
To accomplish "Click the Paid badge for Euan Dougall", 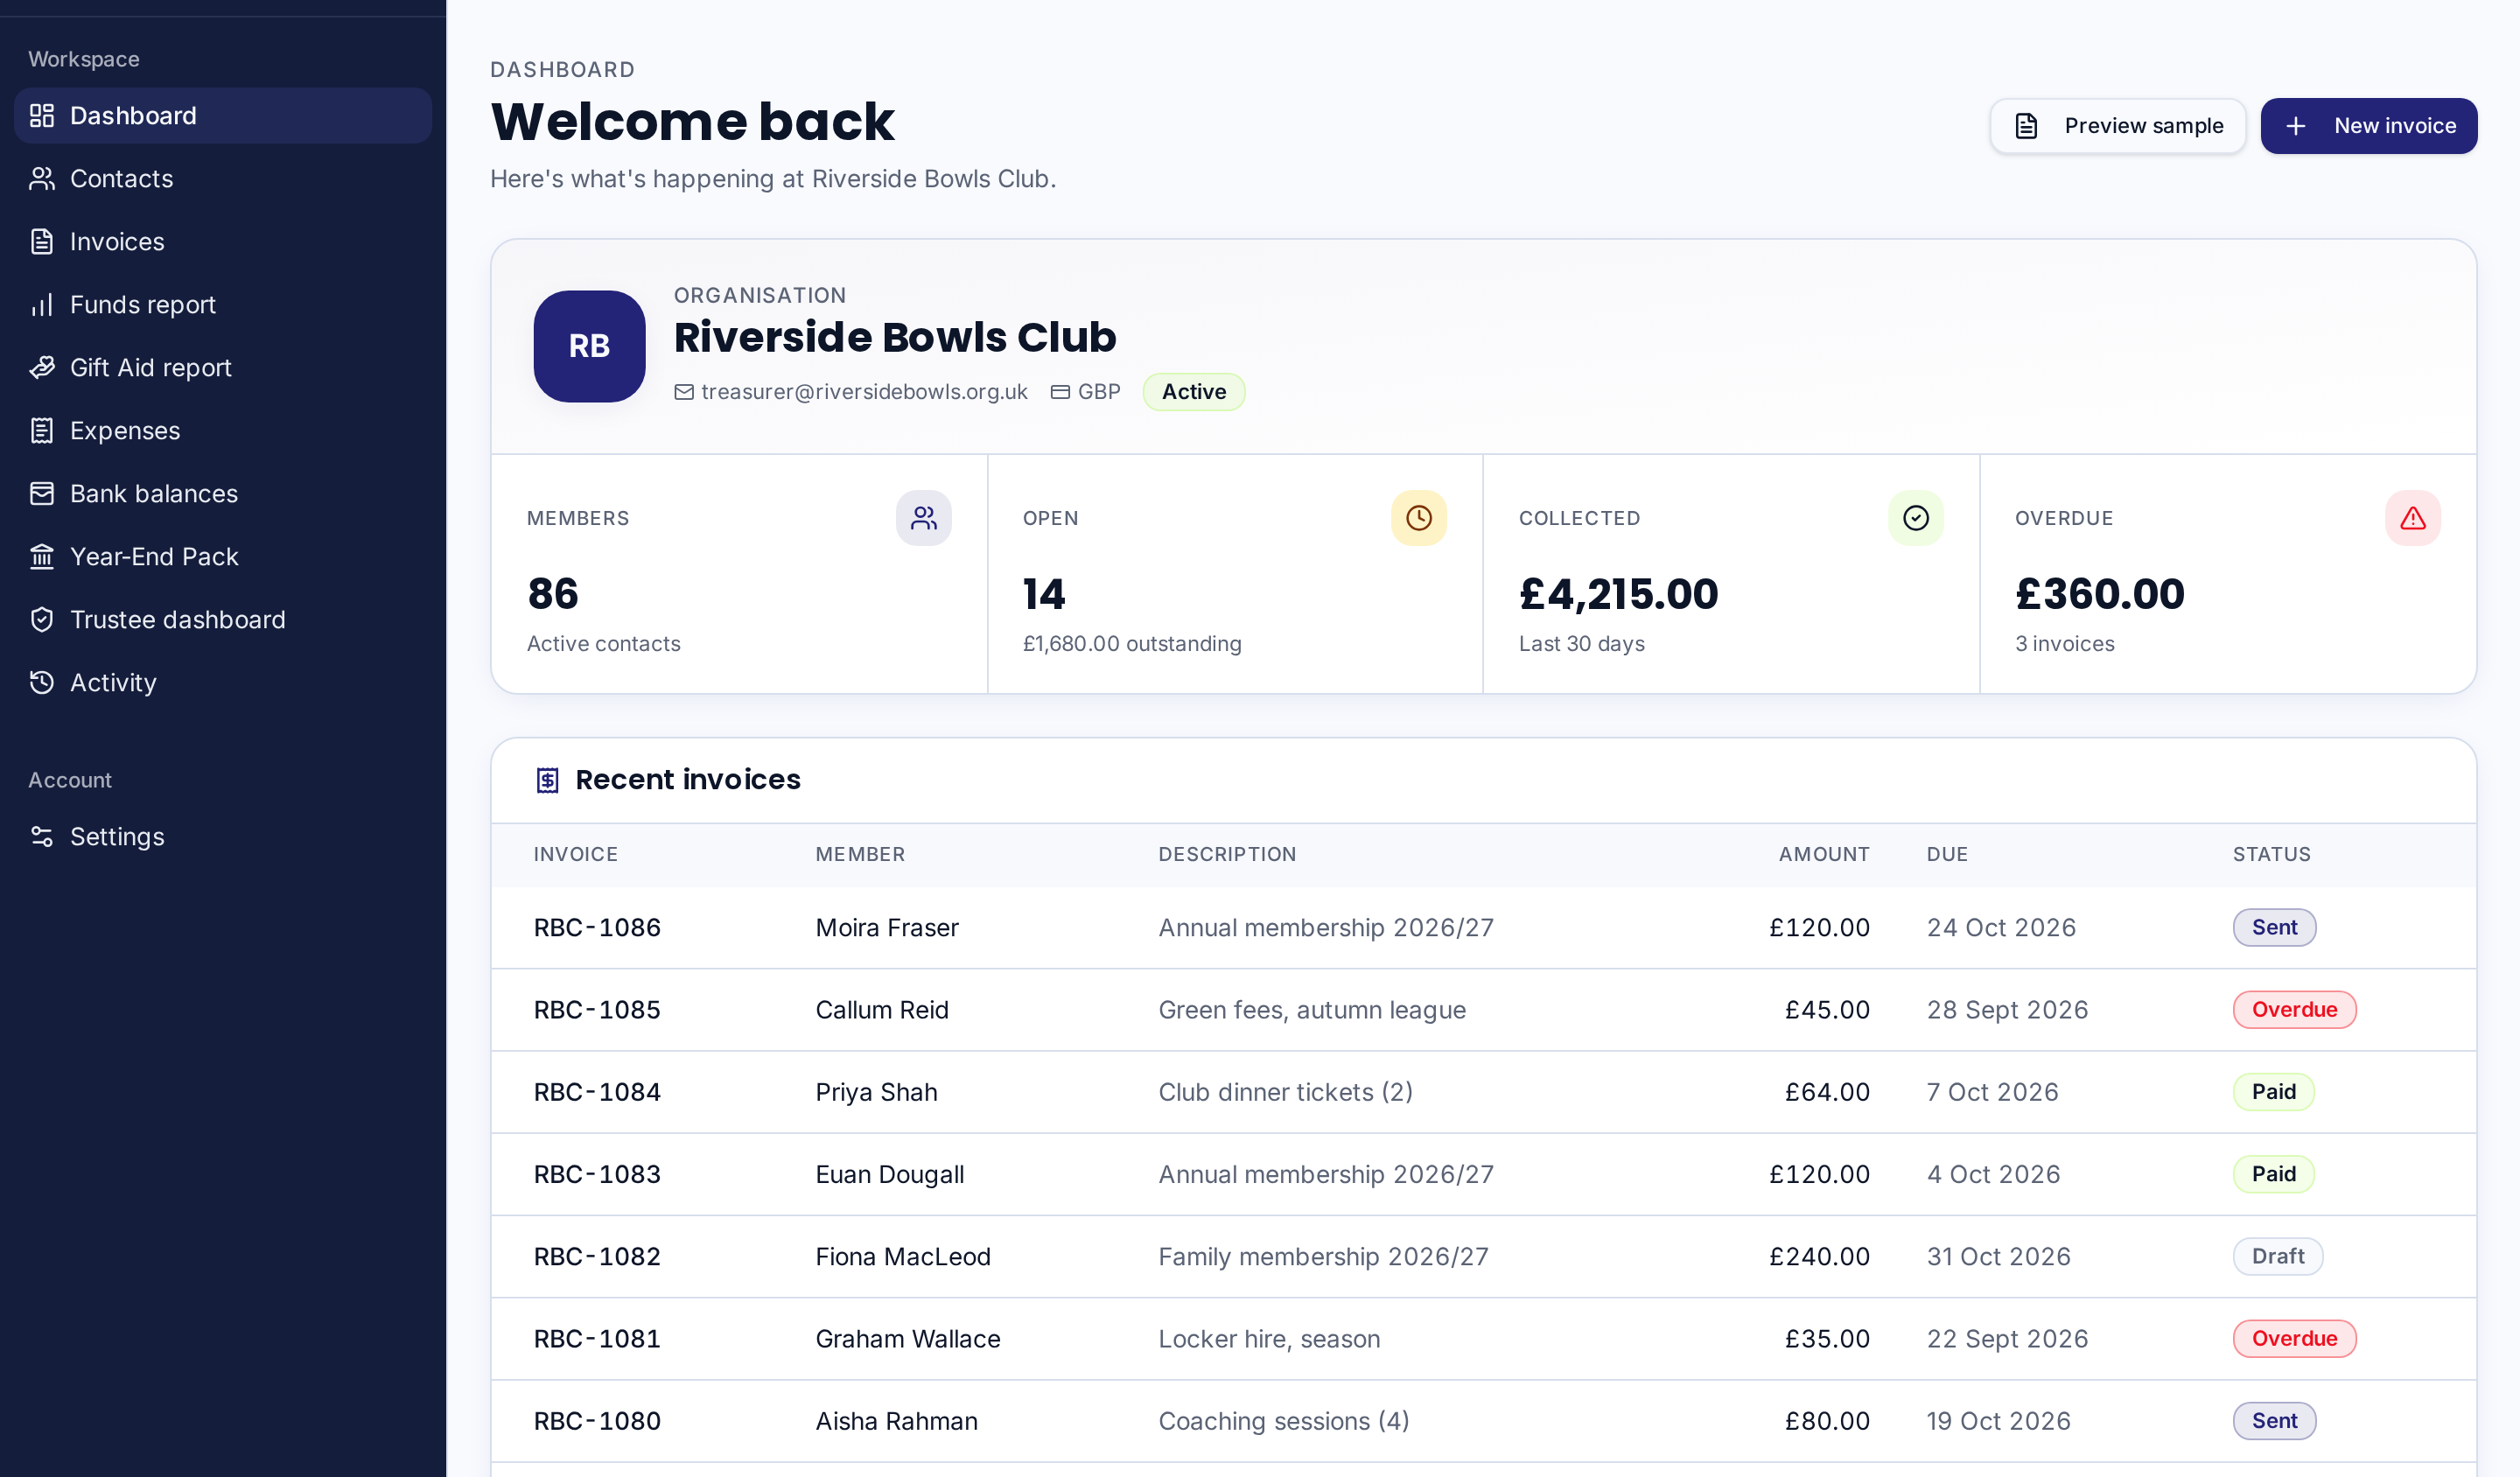I will pyautogui.click(x=2273, y=1174).
